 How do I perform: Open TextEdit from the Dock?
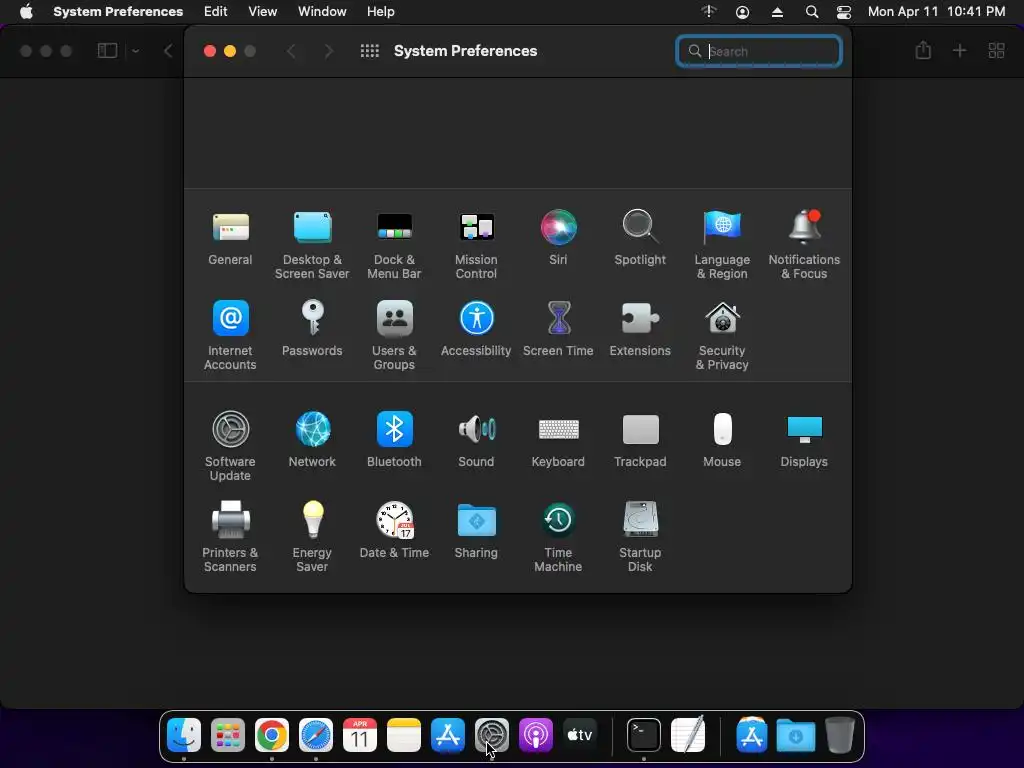point(688,735)
